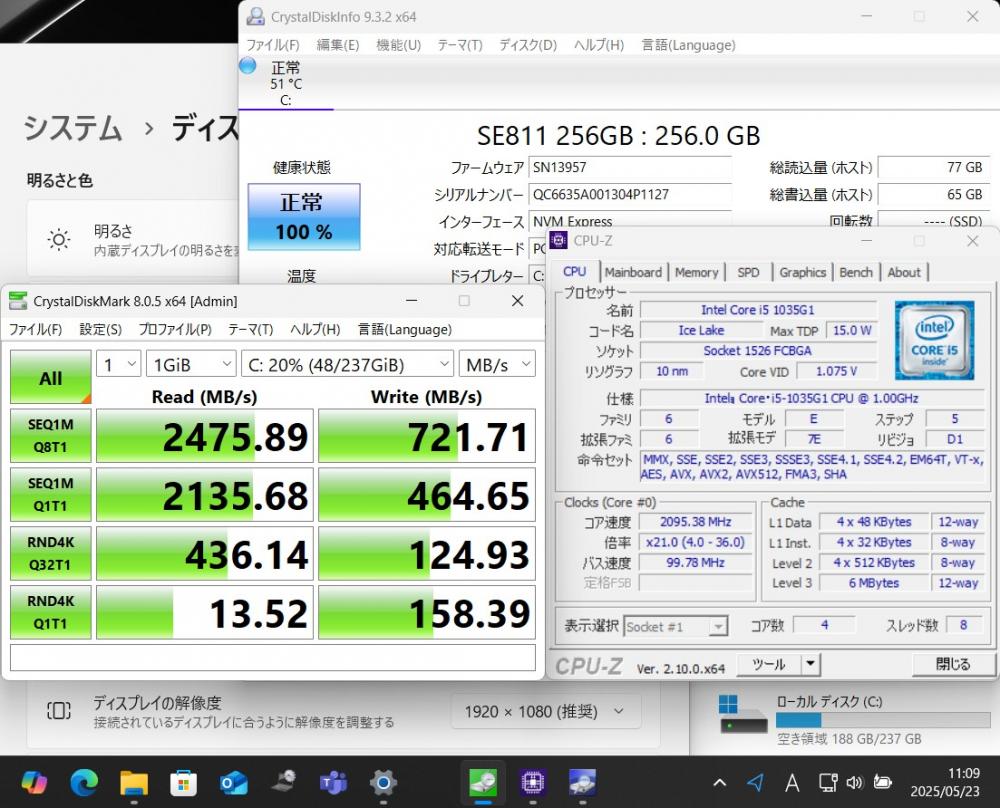This screenshot has height=808, width=1000.
Task: Open Microsoft Teams taskbar icon
Action: (334, 782)
